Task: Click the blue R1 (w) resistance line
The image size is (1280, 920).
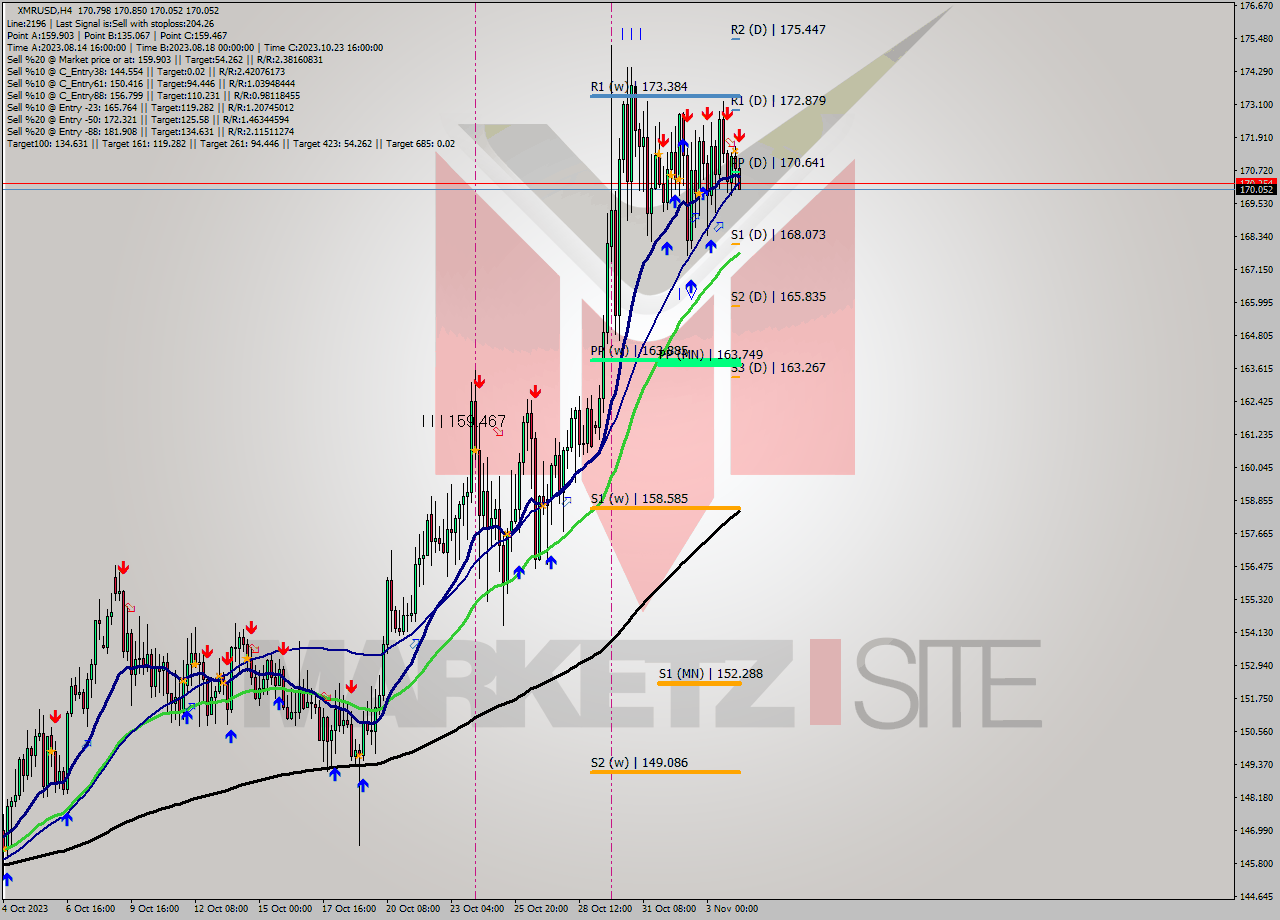Action: (x=665, y=96)
